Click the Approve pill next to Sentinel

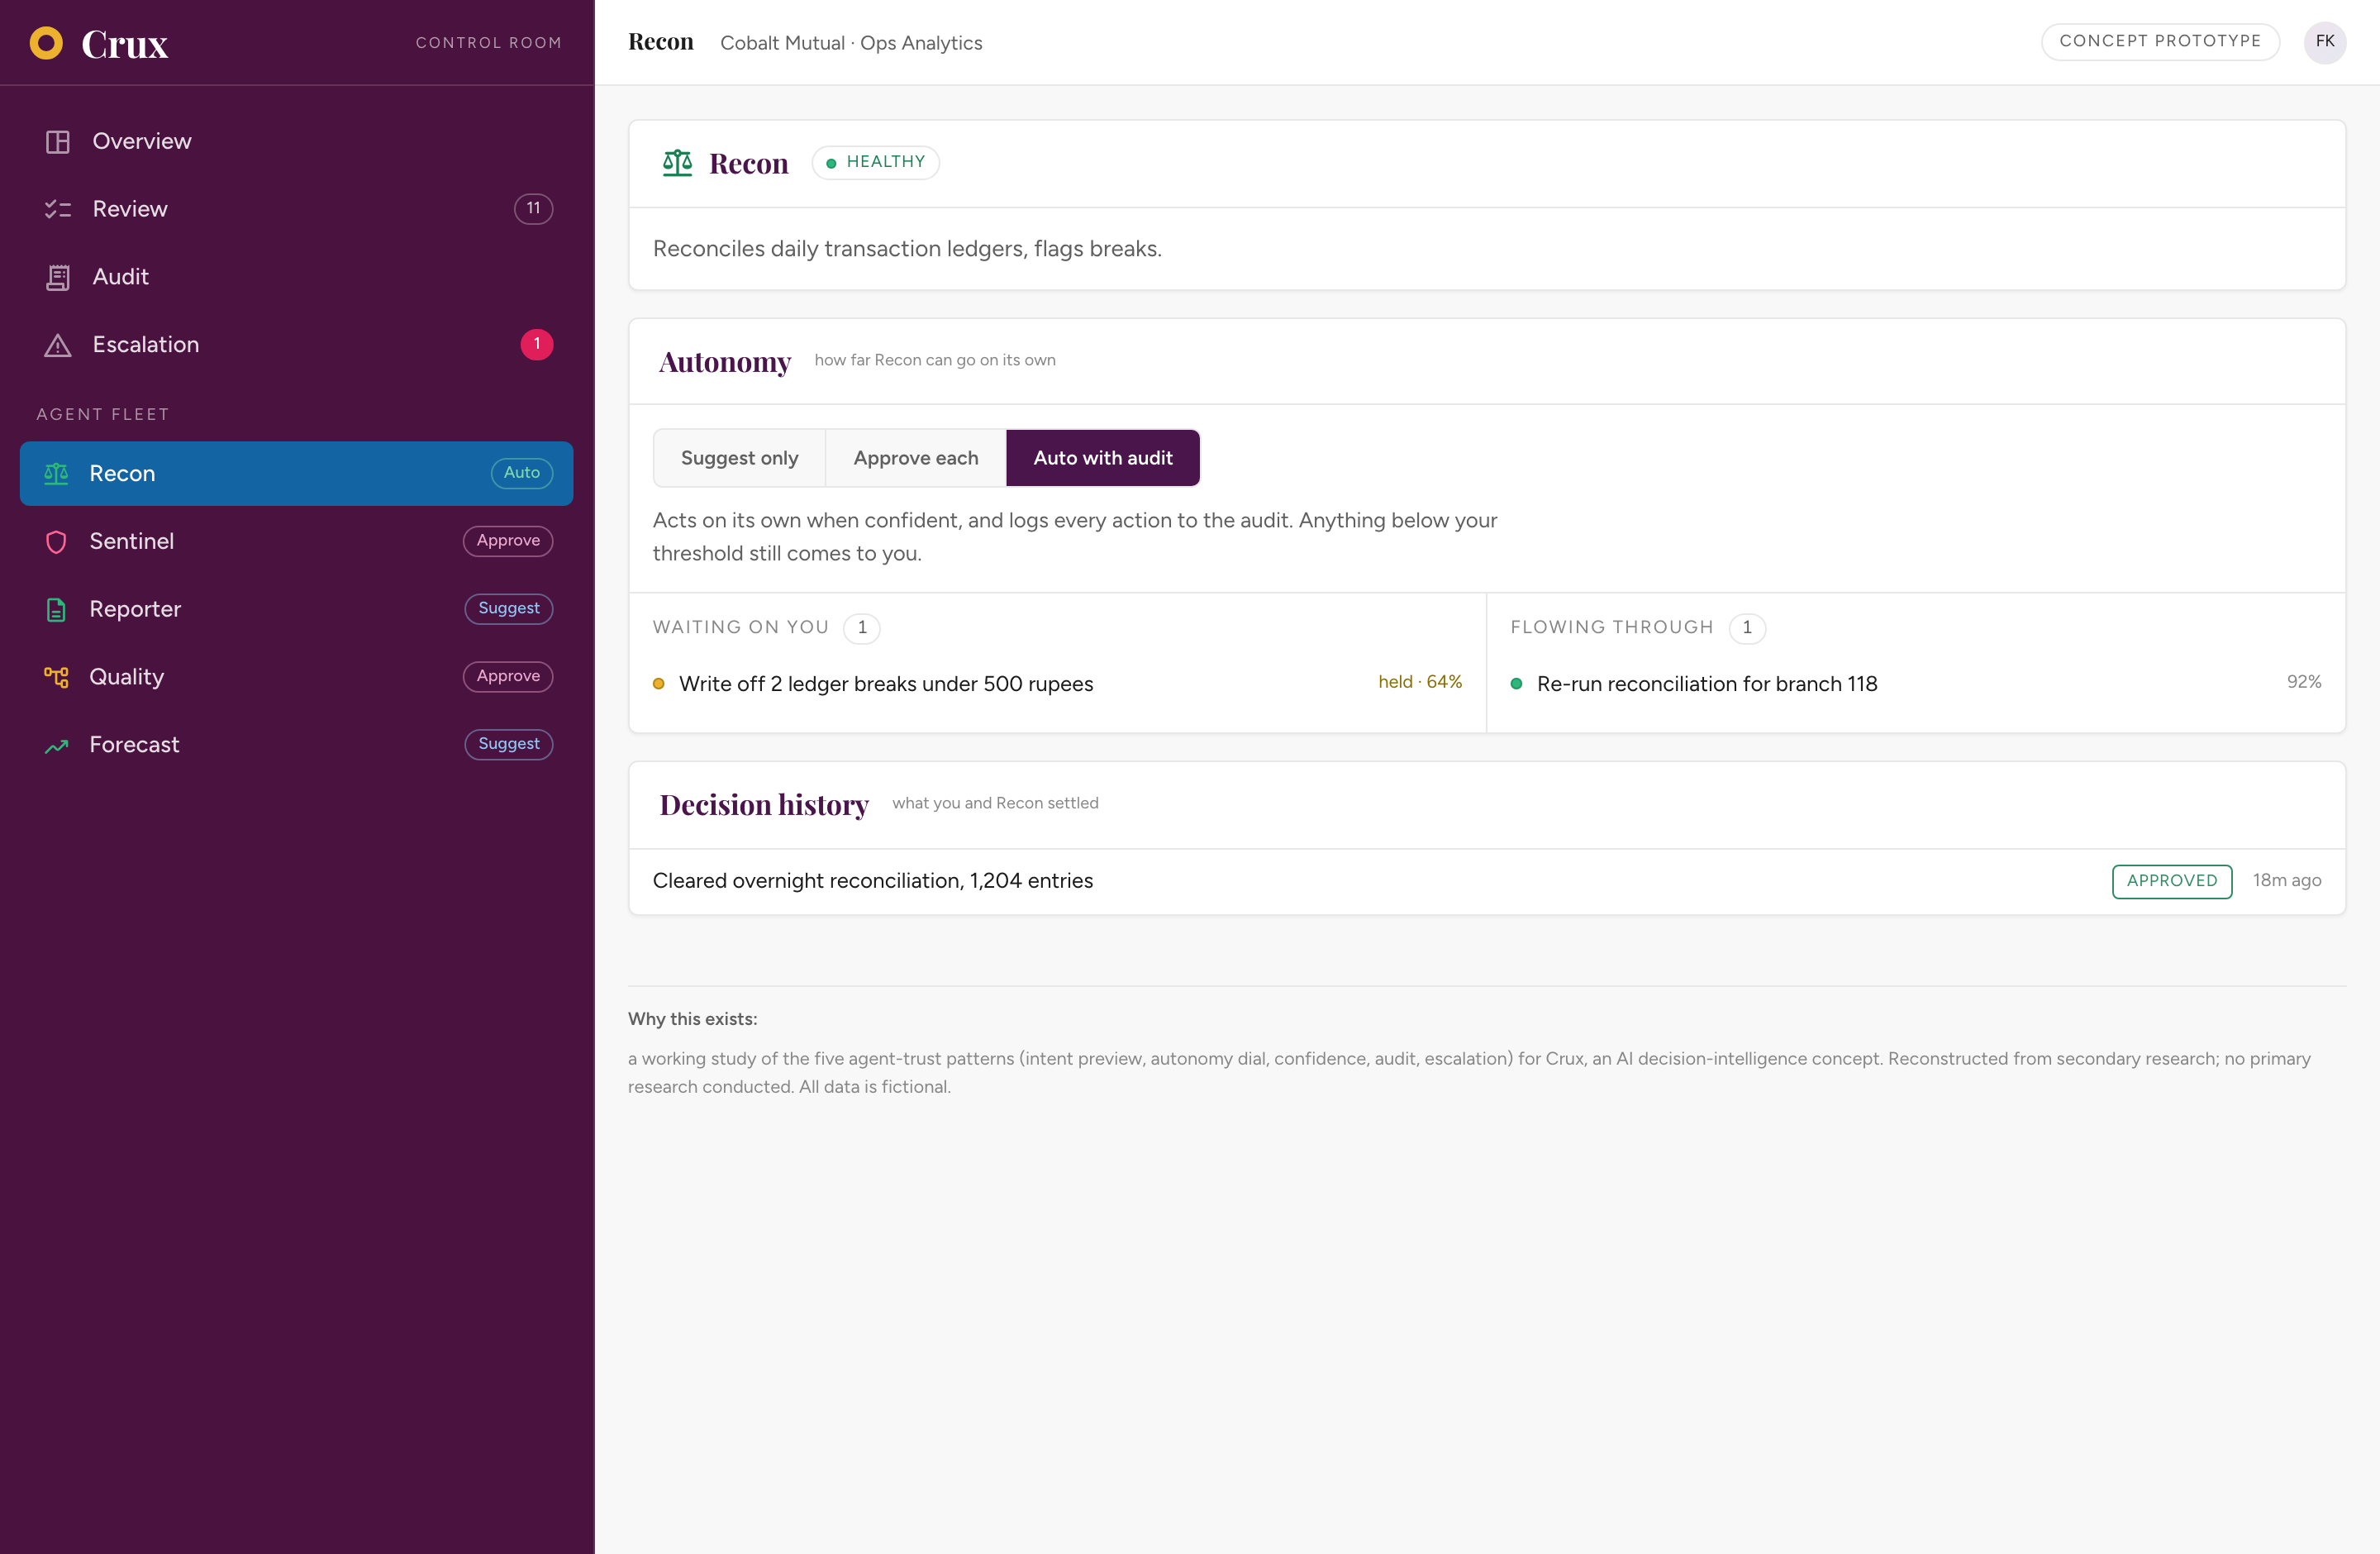coord(508,541)
